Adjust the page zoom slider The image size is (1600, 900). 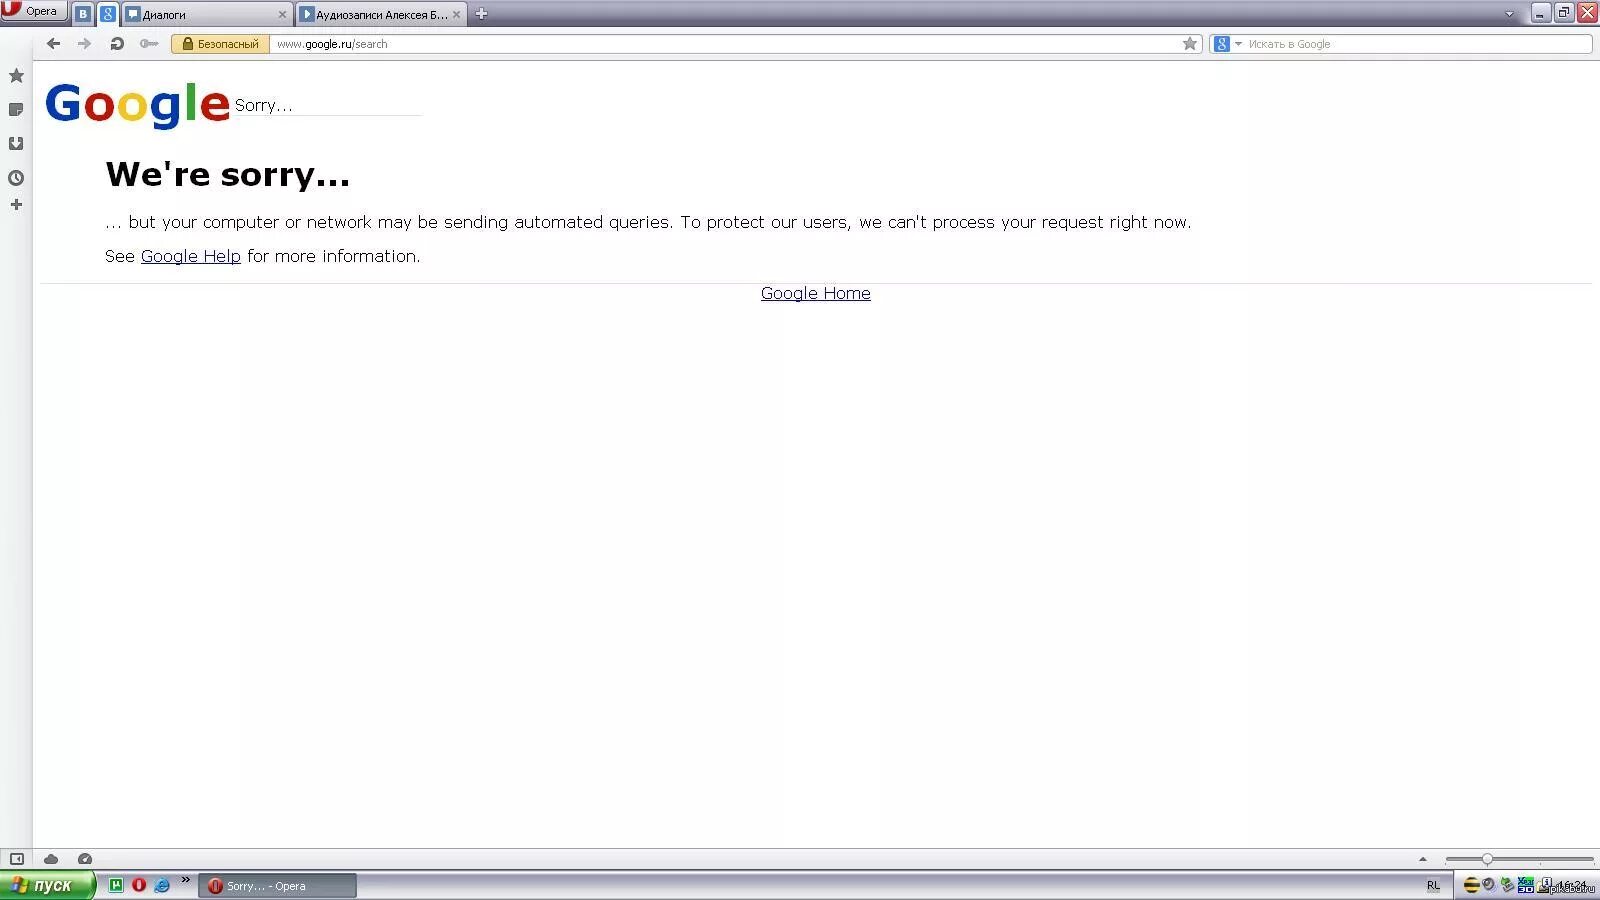pyautogui.click(x=1519, y=859)
